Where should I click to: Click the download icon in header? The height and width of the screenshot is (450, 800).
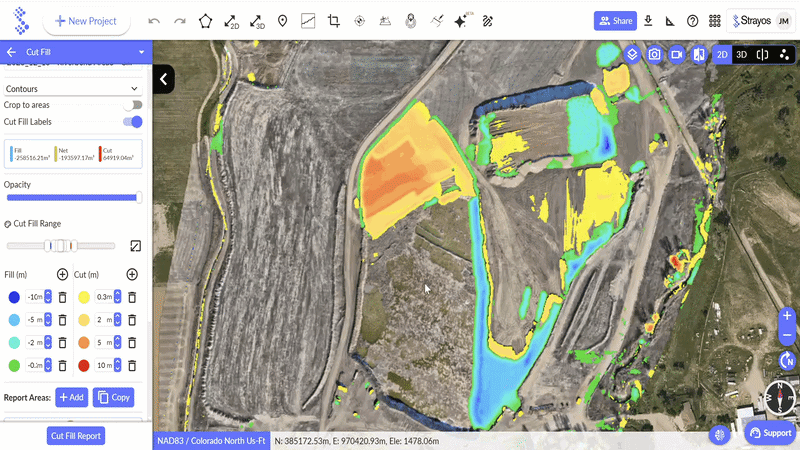[648, 20]
